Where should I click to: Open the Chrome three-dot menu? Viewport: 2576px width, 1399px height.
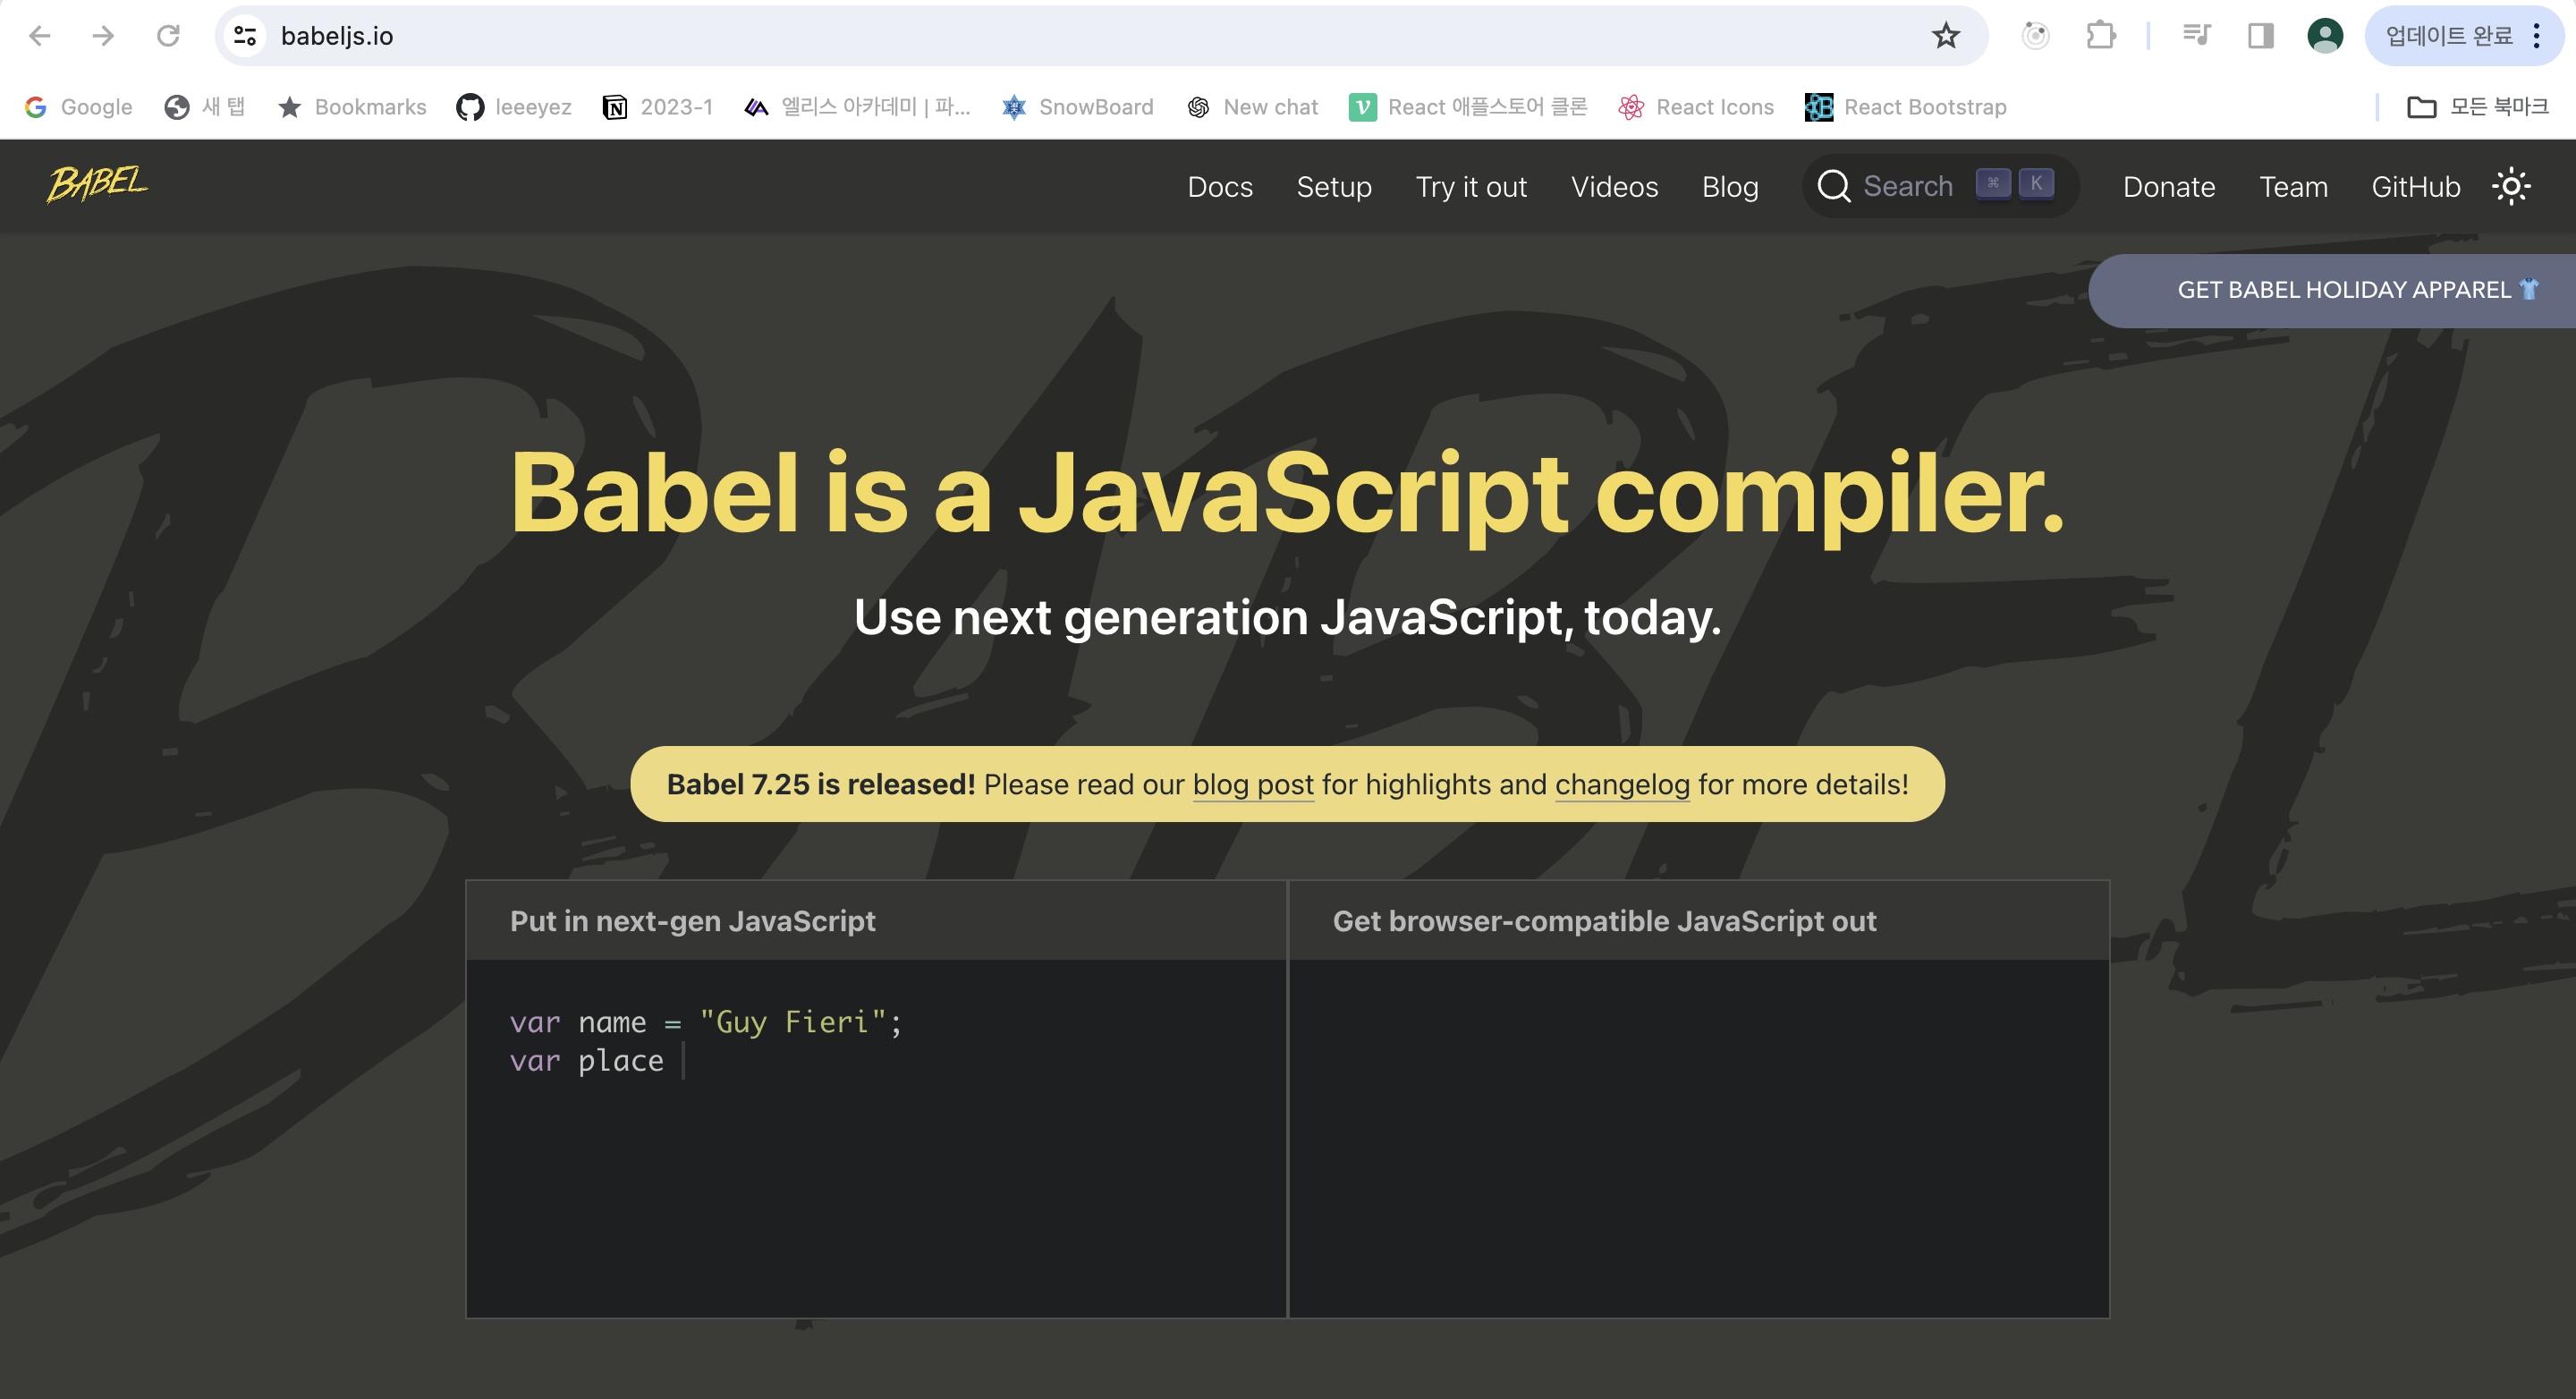pos(2537,36)
